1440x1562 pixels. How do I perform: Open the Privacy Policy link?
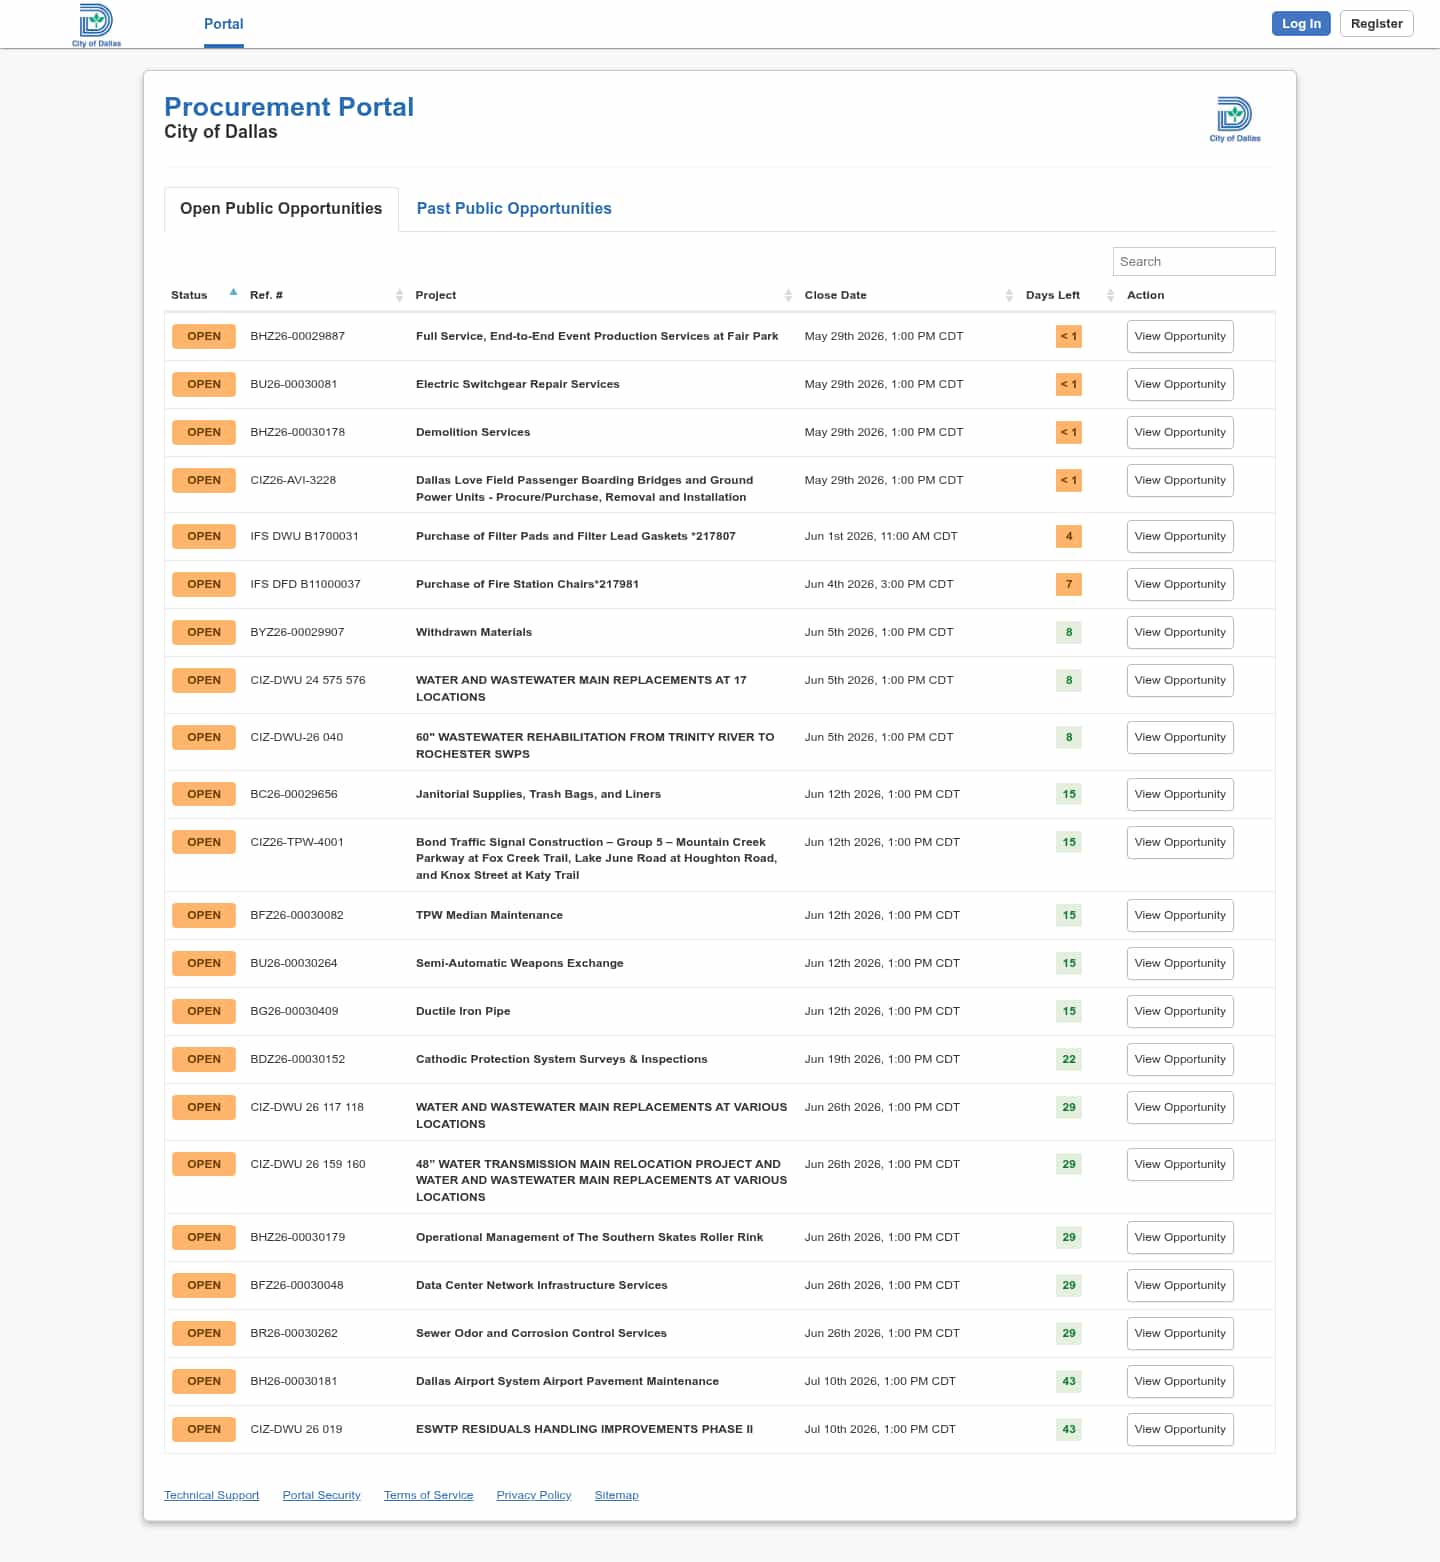point(534,1495)
